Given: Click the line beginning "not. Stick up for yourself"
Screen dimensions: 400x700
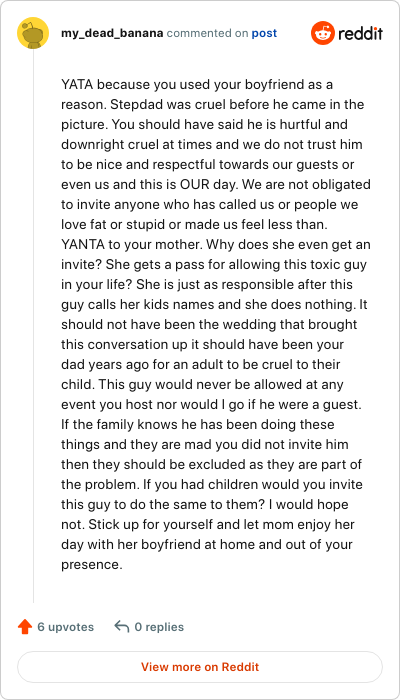Looking at the screenshot, I should pyautogui.click(x=208, y=524).
